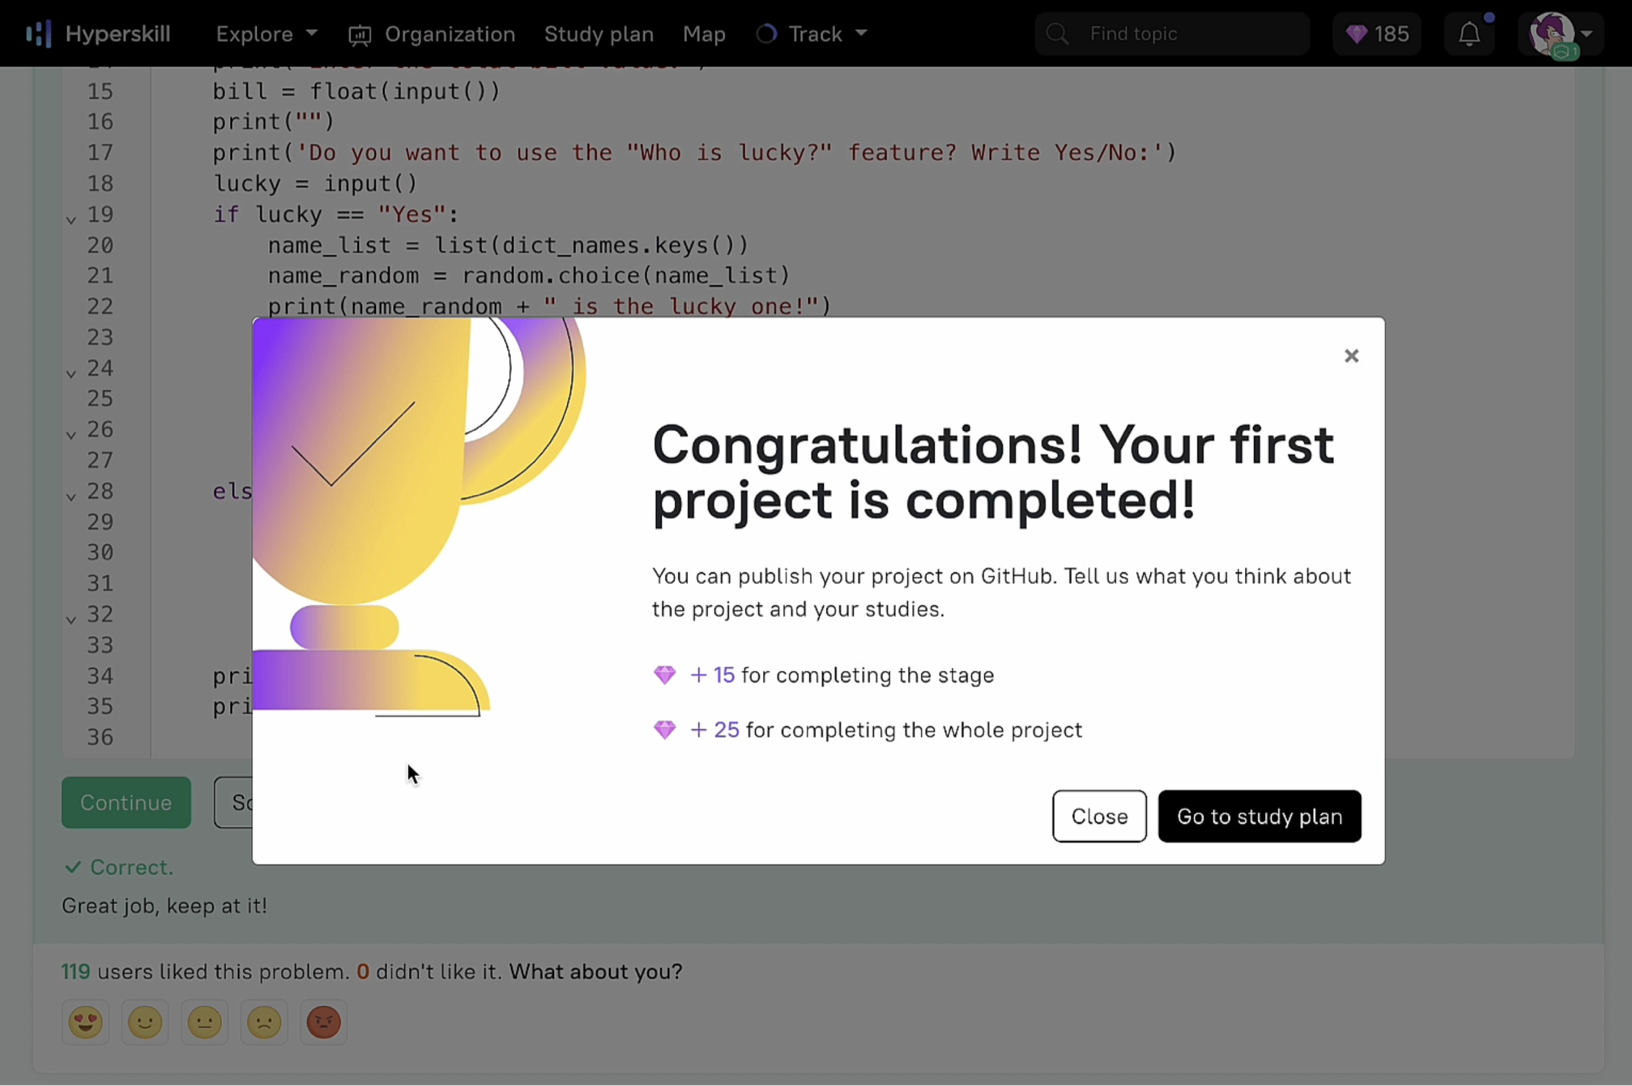Select the neutral face reaction
The width and height of the screenshot is (1632, 1086).
tap(204, 1022)
